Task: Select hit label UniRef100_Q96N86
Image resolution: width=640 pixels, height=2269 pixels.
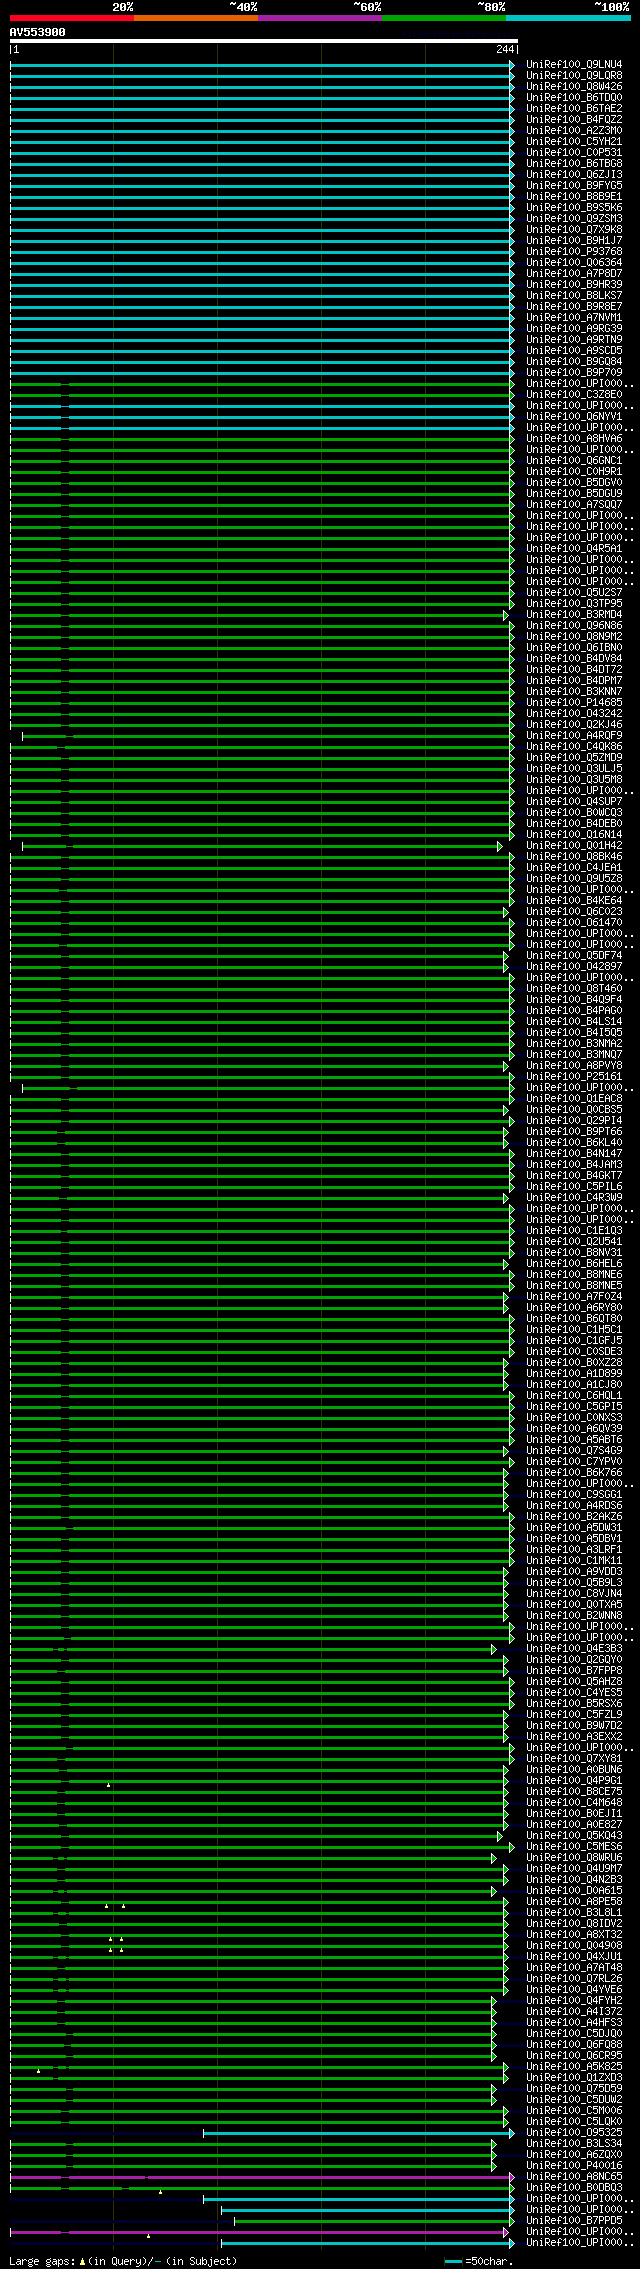Action: tap(574, 625)
